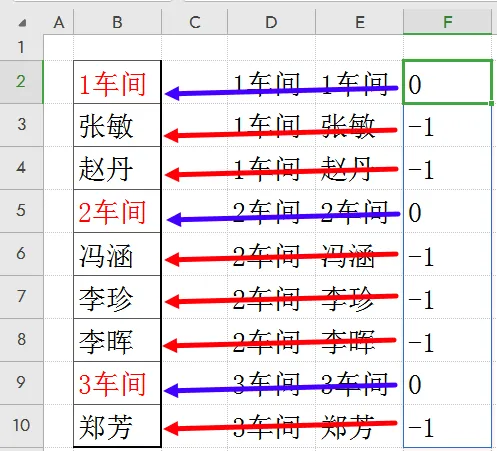This screenshot has width=497, height=451.
Task: Click cell F4 showing -1
Action: tap(448, 168)
